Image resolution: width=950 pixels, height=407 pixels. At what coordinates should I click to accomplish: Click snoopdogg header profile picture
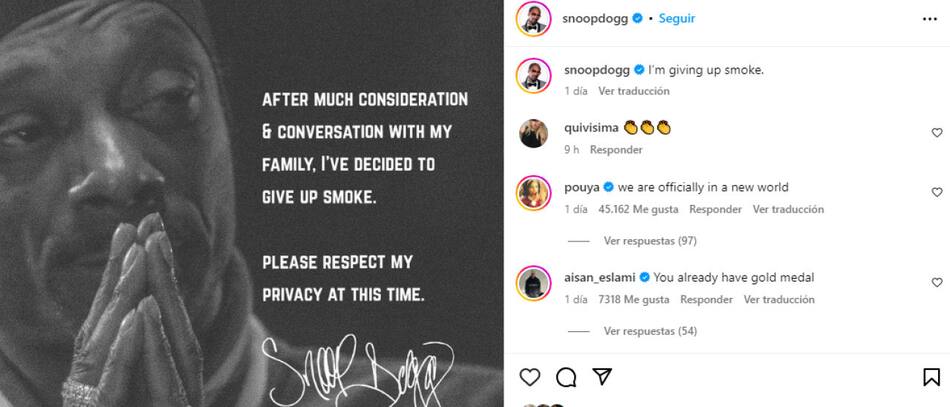[533, 19]
